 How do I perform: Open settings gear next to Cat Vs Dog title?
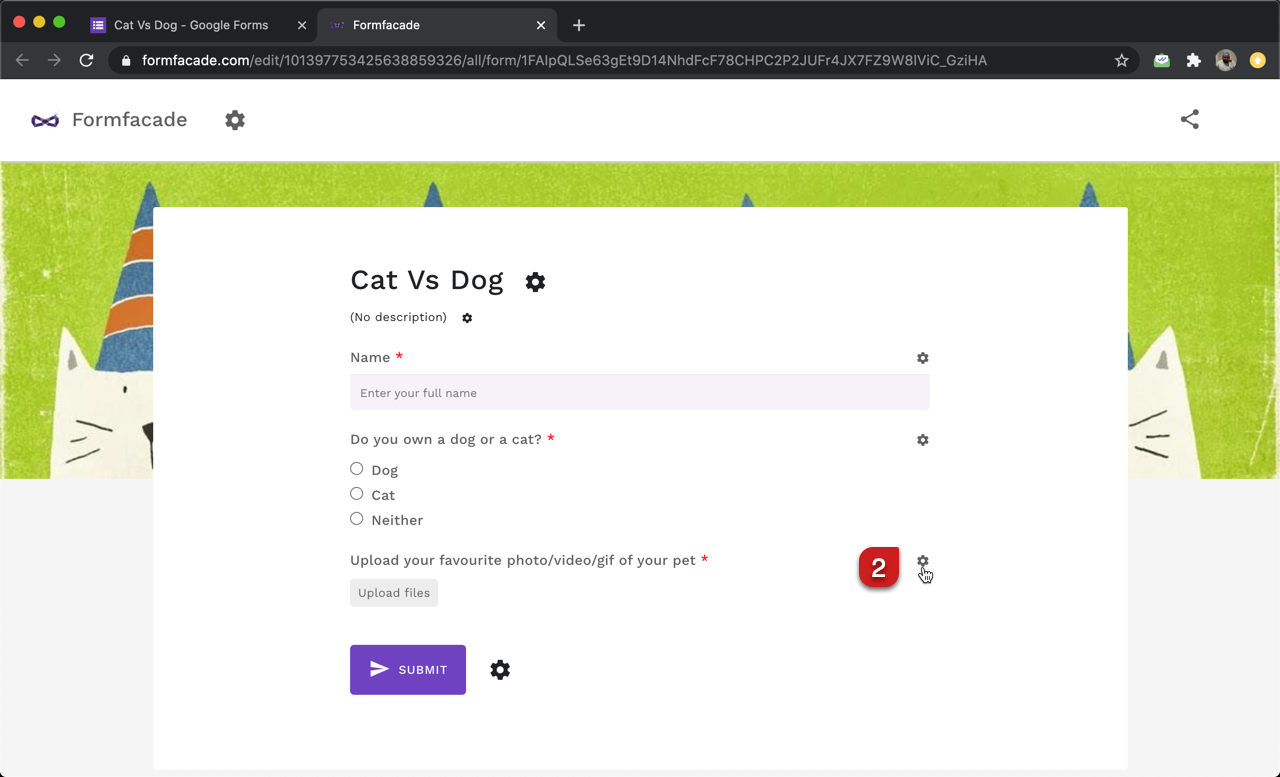535,282
